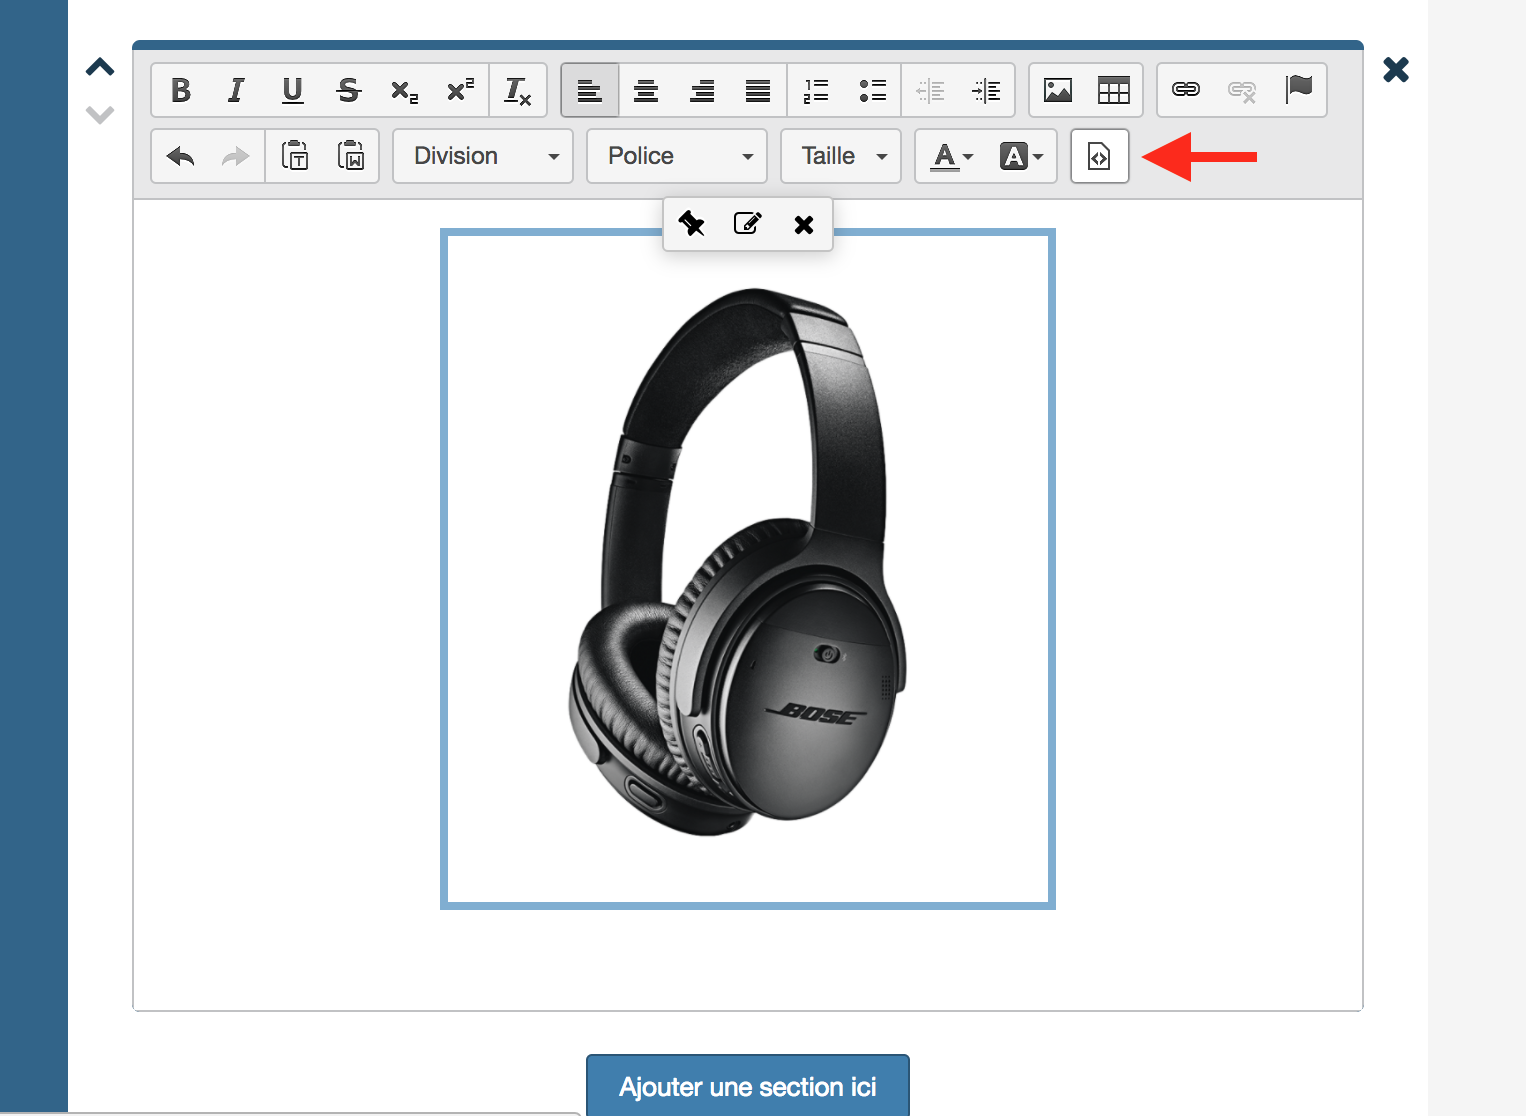The height and width of the screenshot is (1116, 1526).
Task: Close the section editor
Action: click(1396, 70)
